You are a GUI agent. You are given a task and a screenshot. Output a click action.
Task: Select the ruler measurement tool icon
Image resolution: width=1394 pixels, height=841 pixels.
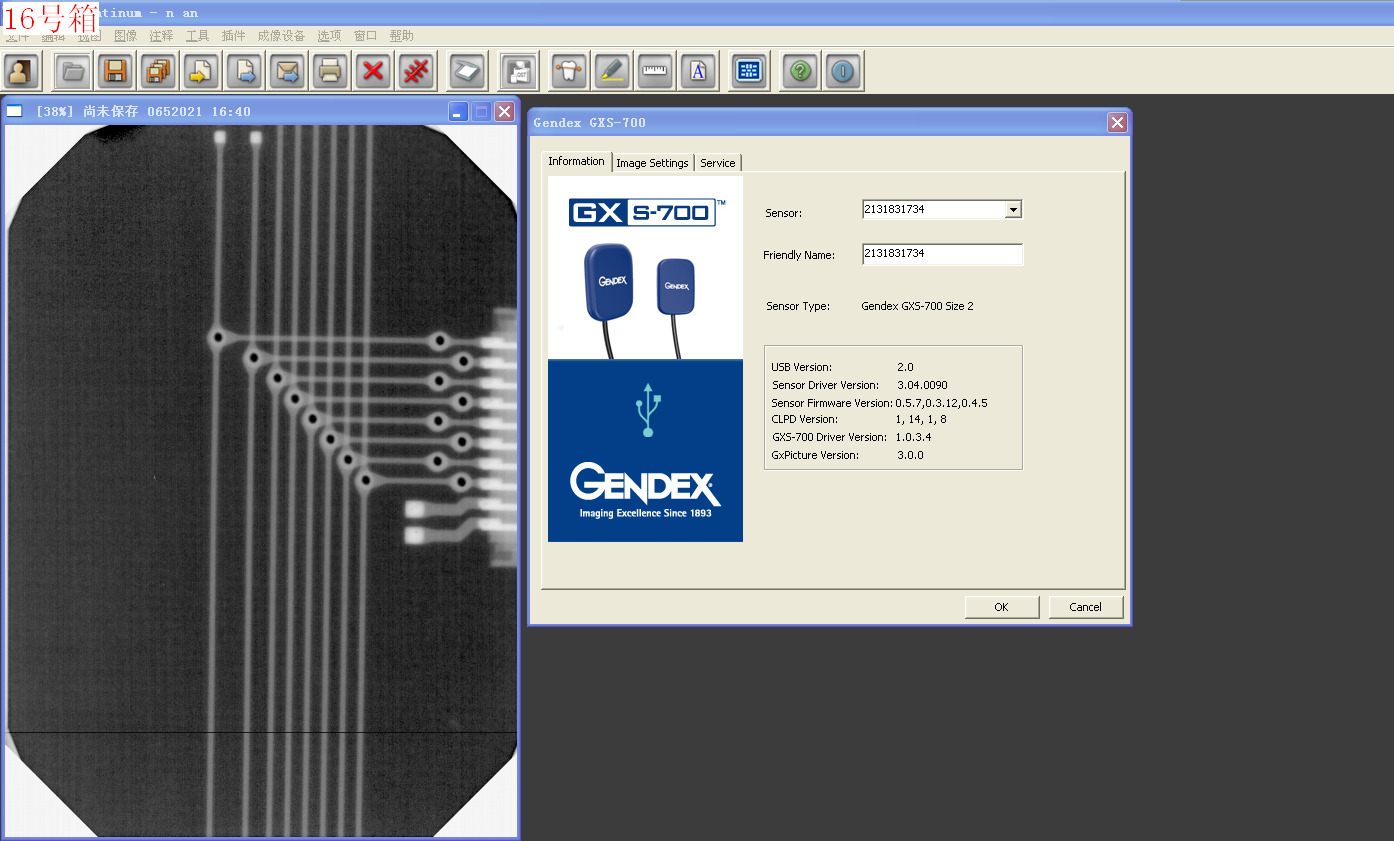pos(655,71)
